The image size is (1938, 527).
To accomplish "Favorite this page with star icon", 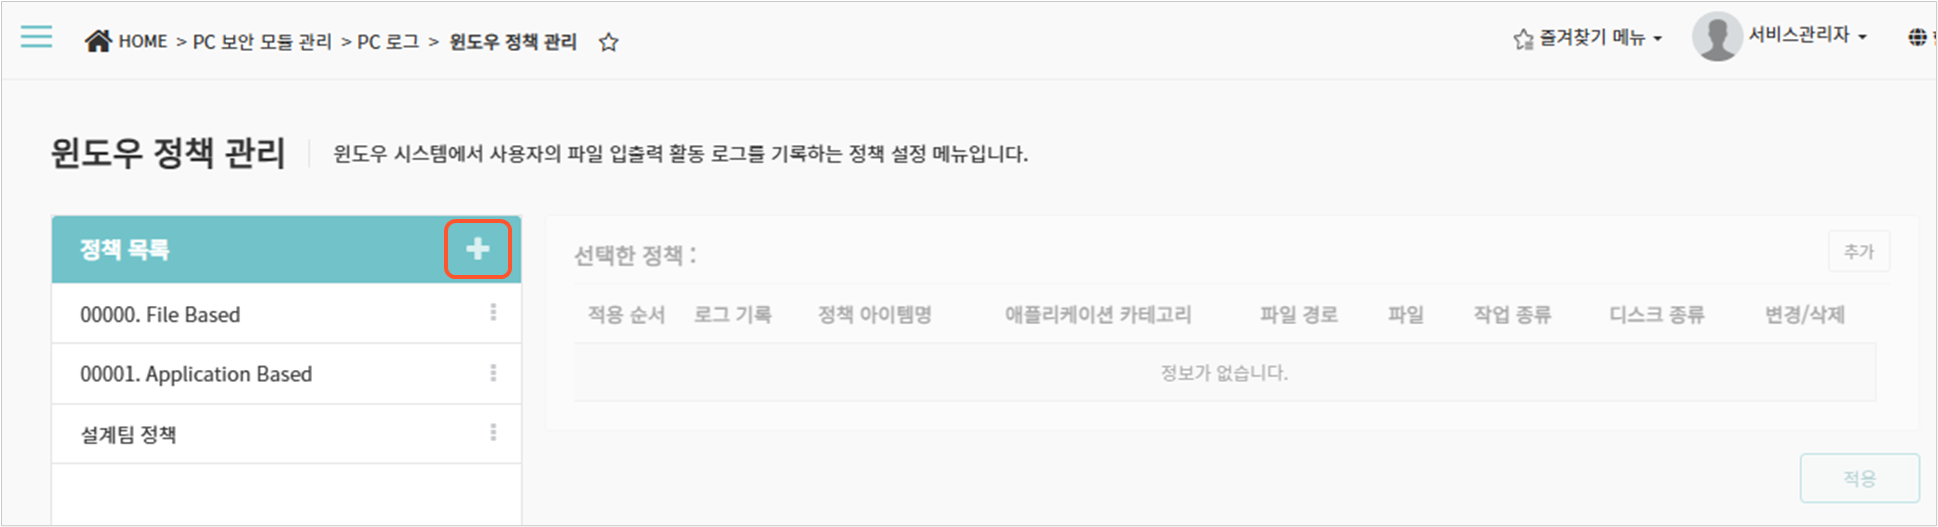I will click(608, 42).
